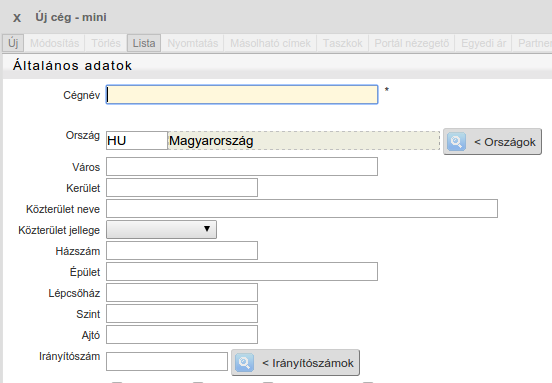The width and height of the screenshot is (552, 383).
Task: Click the Egyedi ár toolbar item
Action: [483, 43]
